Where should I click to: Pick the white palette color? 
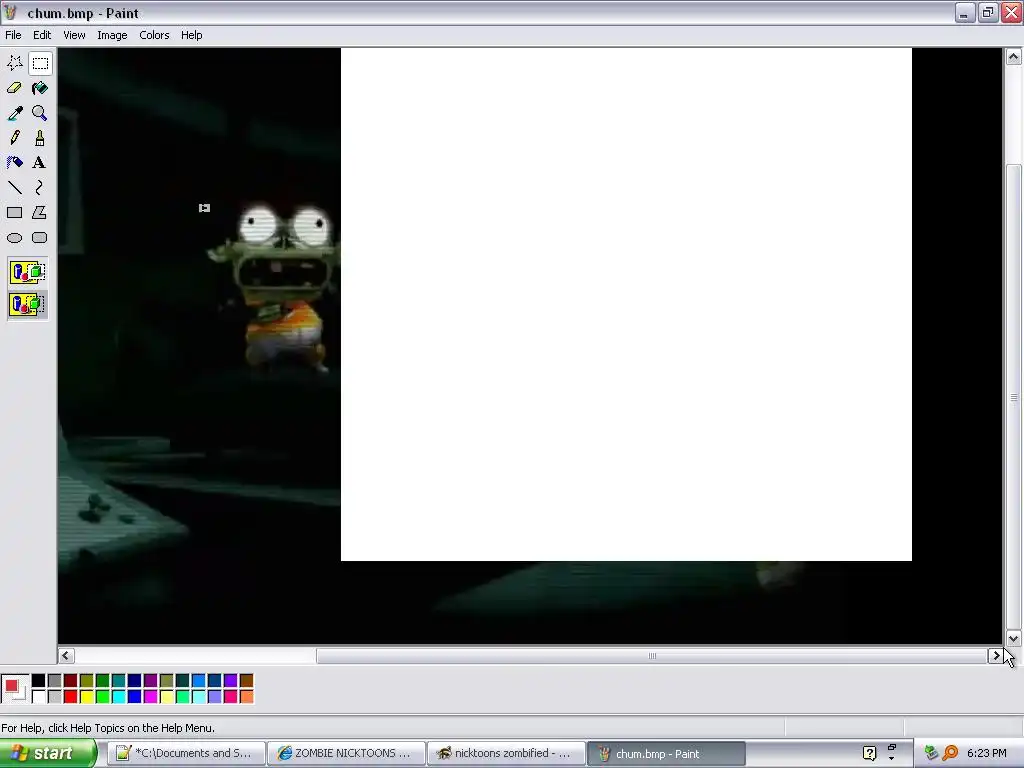click(x=39, y=697)
